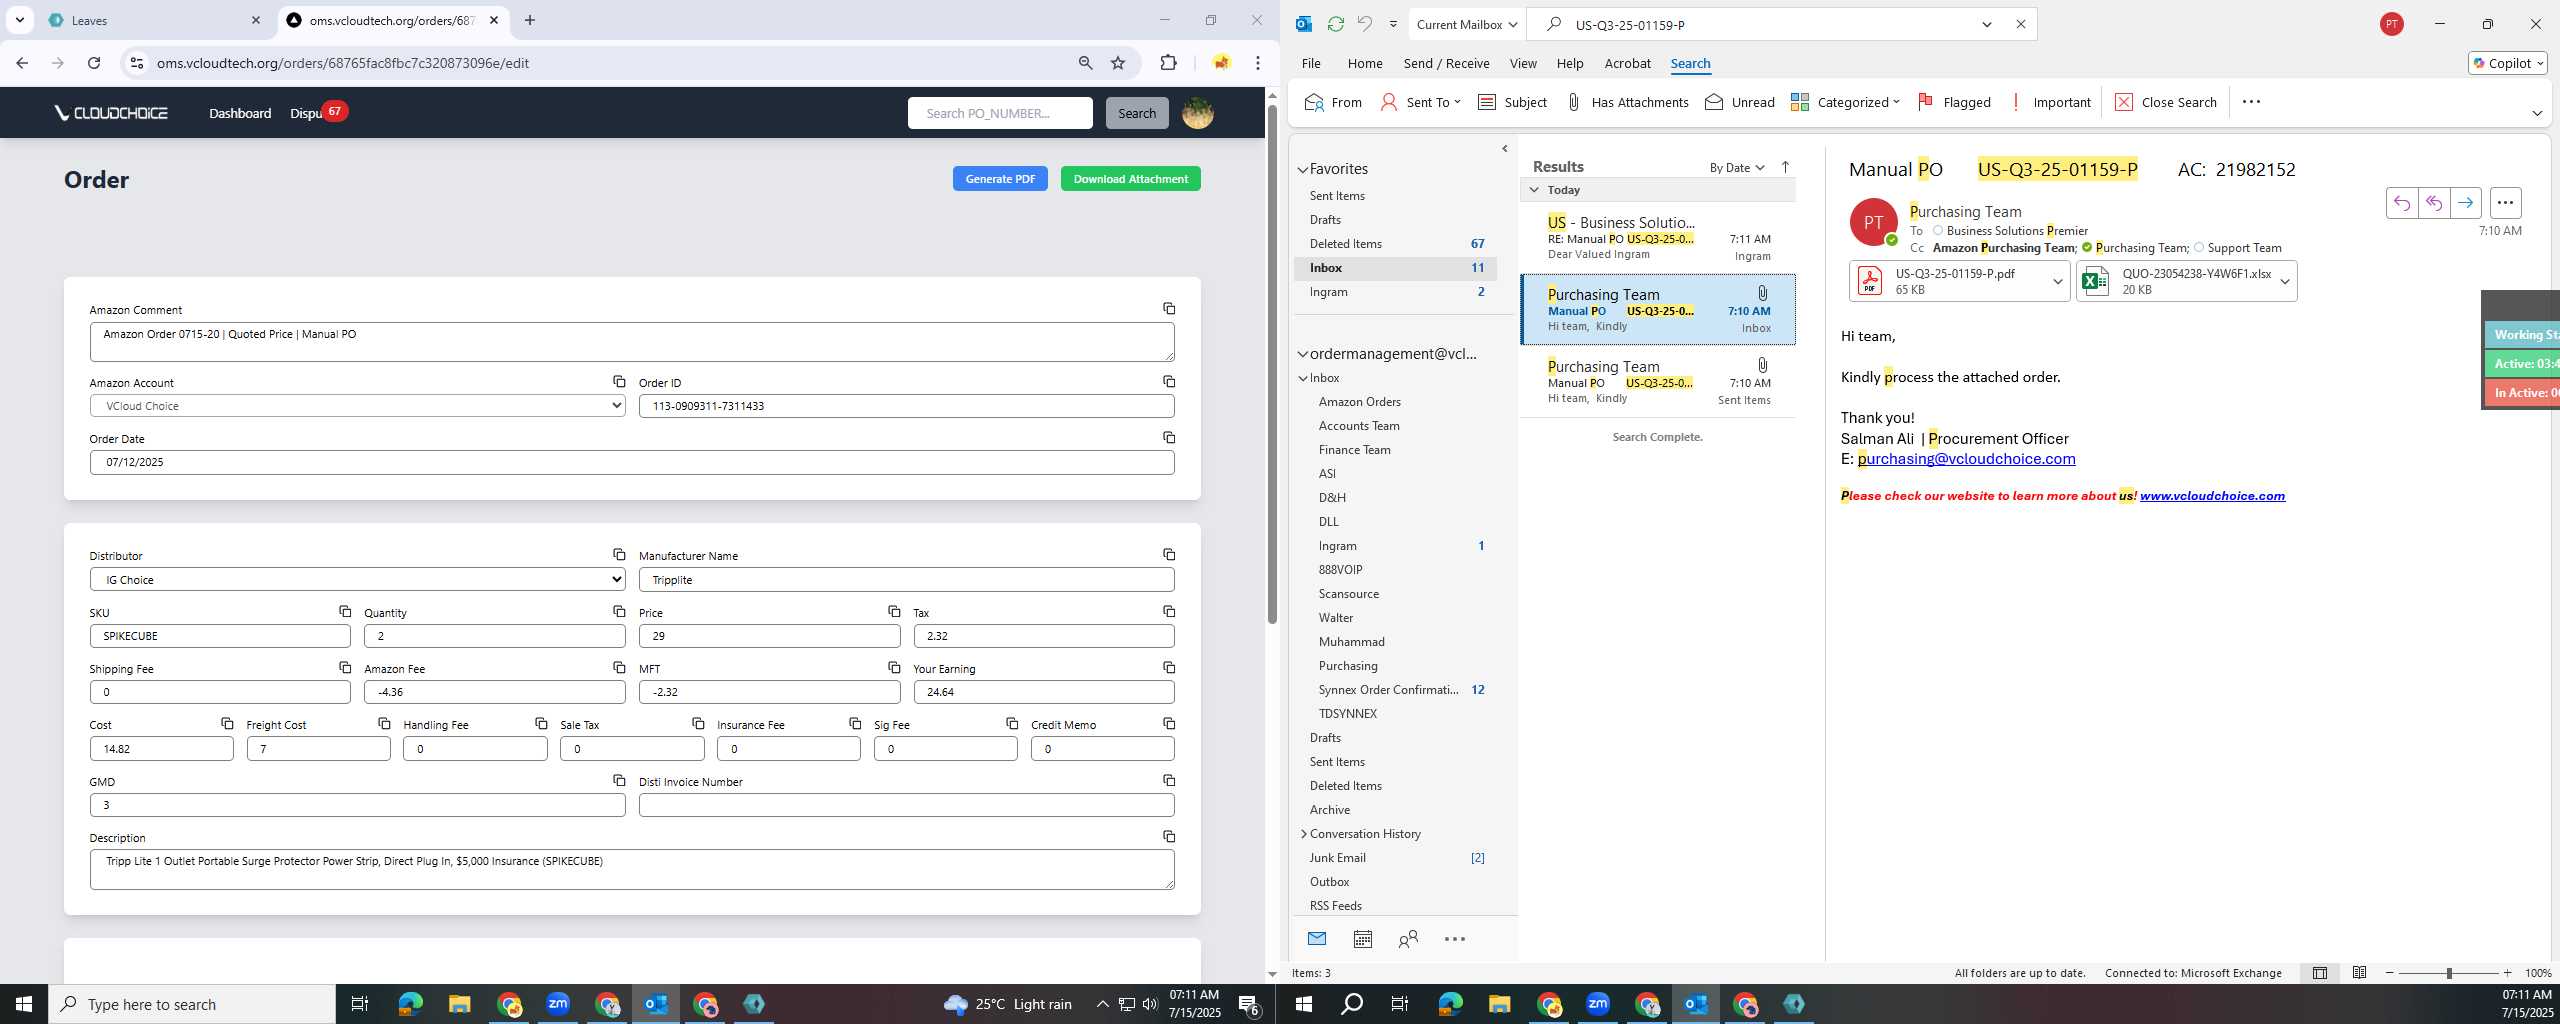The width and height of the screenshot is (2560, 1024).
Task: Filter results by Has Attachments
Action: (x=1627, y=102)
